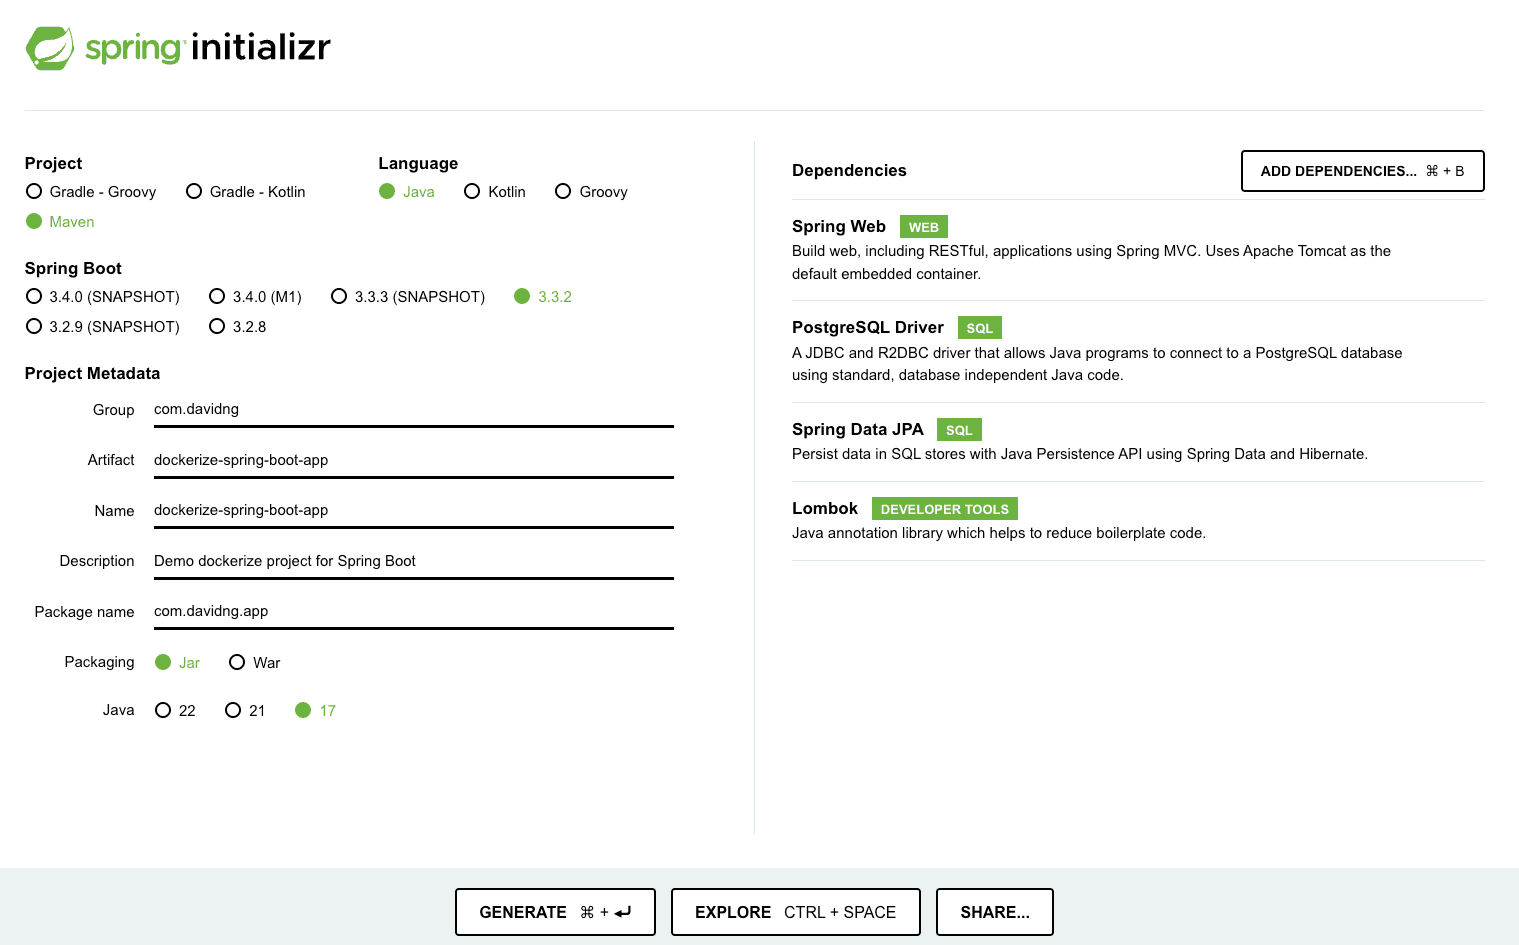The width and height of the screenshot is (1519, 945).
Task: Select Spring Boot 3.2.8 version
Action: click(x=217, y=327)
